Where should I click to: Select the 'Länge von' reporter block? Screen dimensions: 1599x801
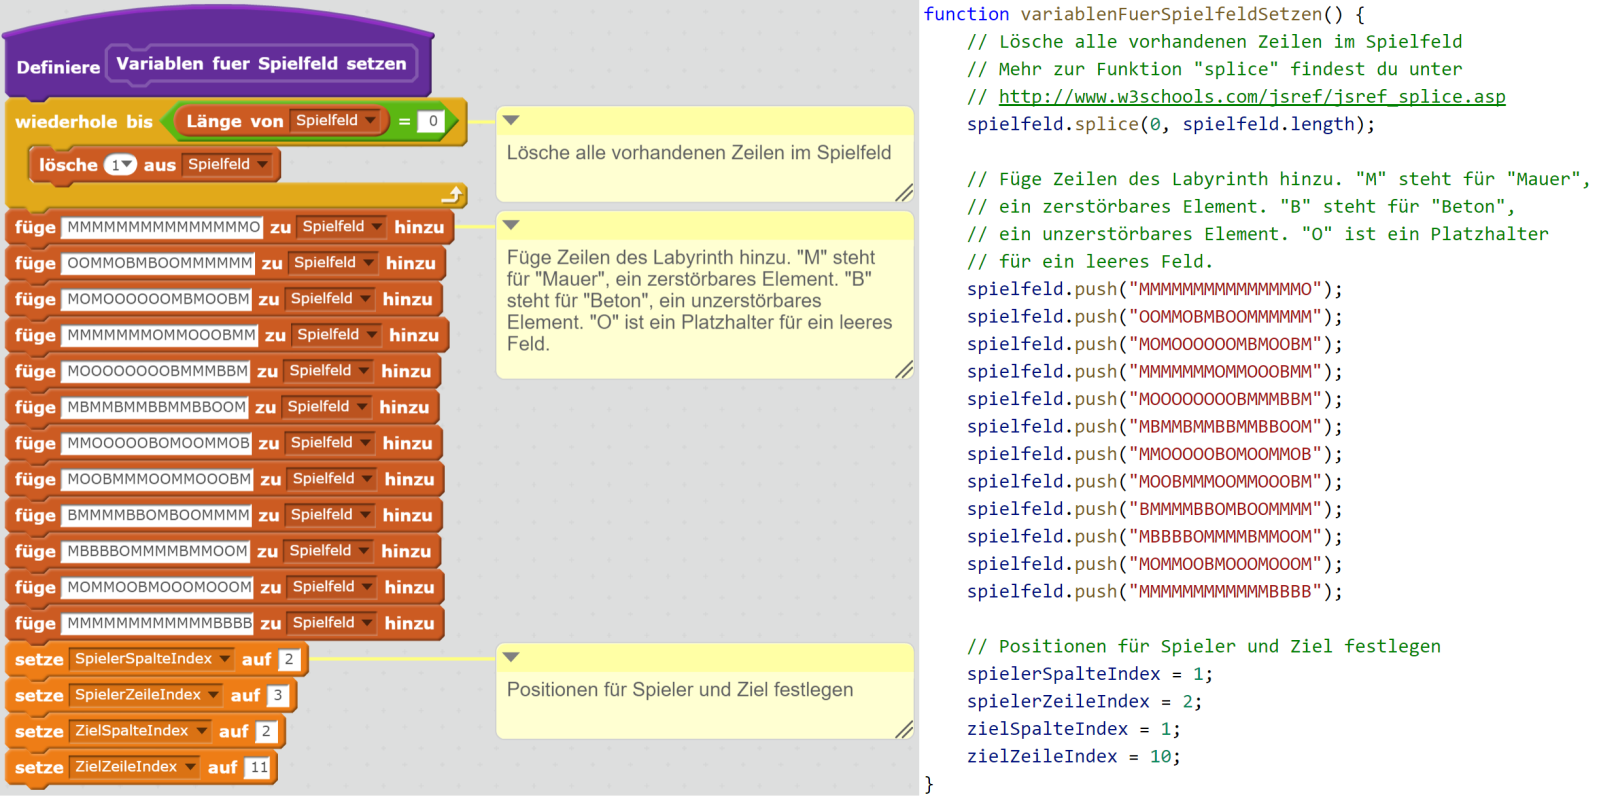(x=282, y=121)
